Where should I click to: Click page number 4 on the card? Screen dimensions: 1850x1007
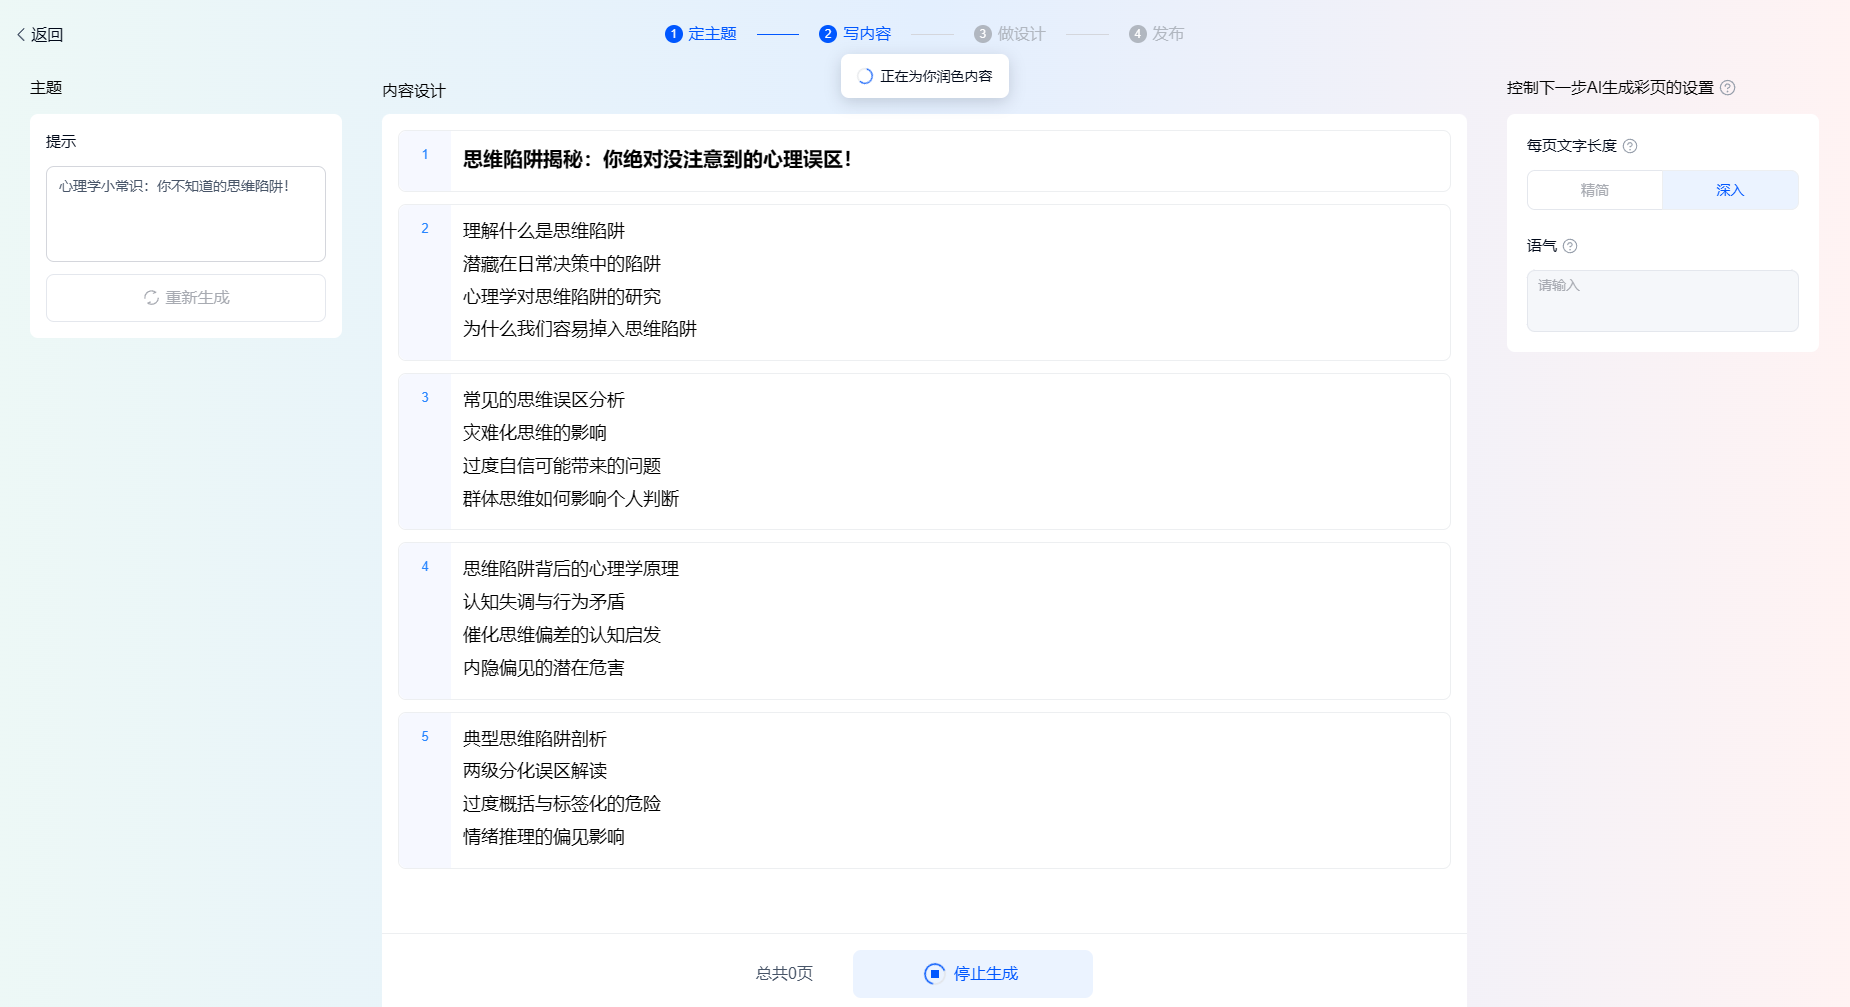coord(425,567)
